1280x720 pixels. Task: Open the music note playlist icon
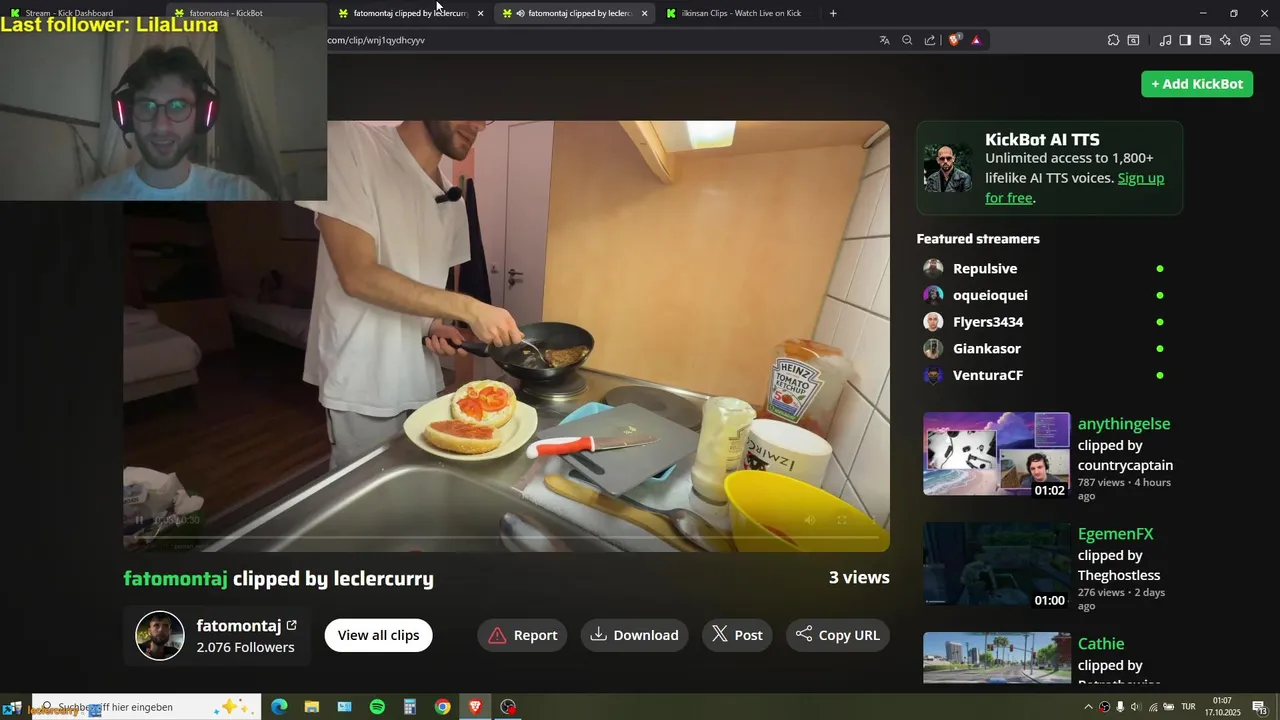click(x=1165, y=40)
